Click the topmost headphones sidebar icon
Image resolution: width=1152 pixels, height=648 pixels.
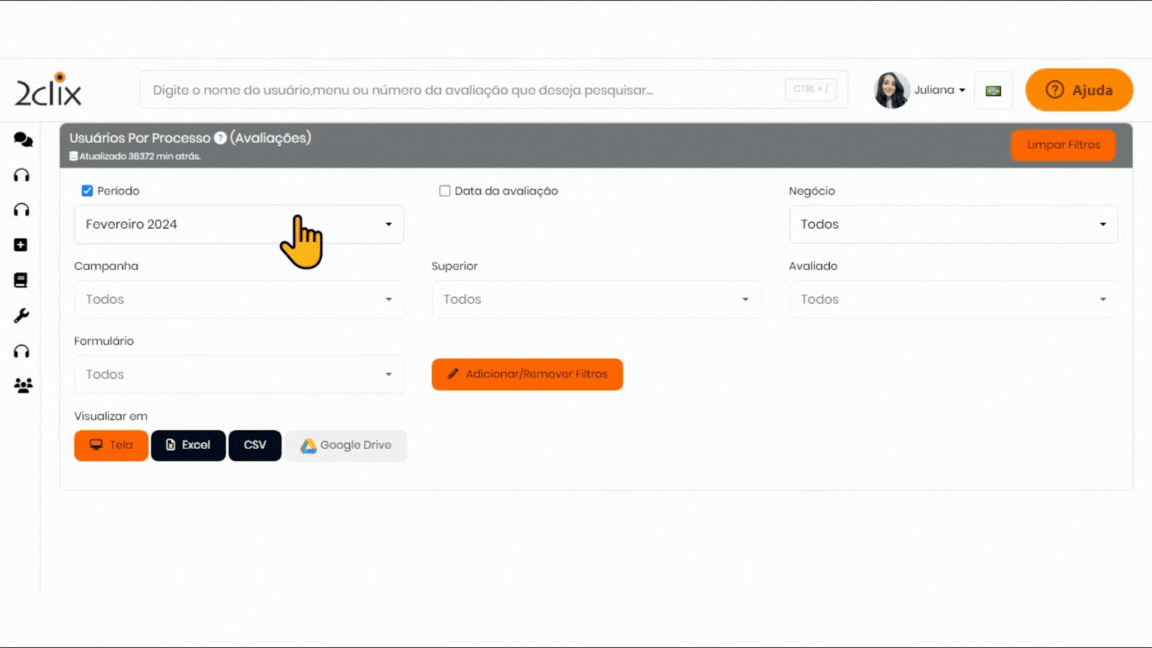point(21,175)
